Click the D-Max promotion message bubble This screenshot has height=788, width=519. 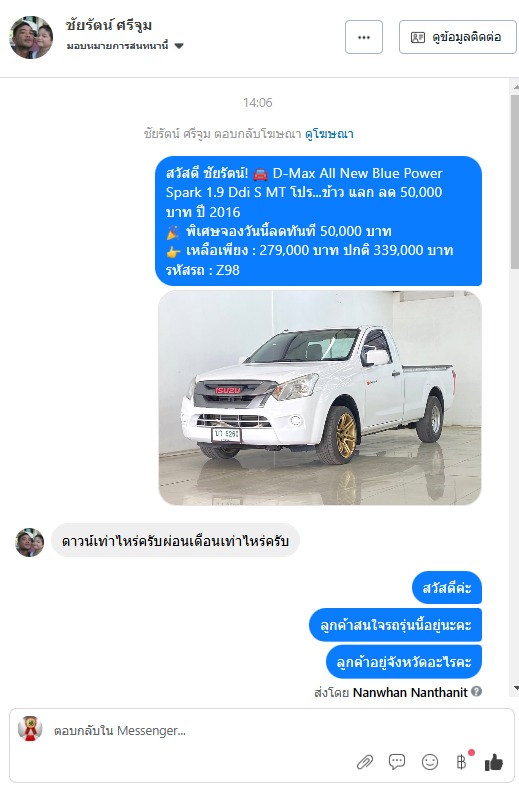(319, 221)
